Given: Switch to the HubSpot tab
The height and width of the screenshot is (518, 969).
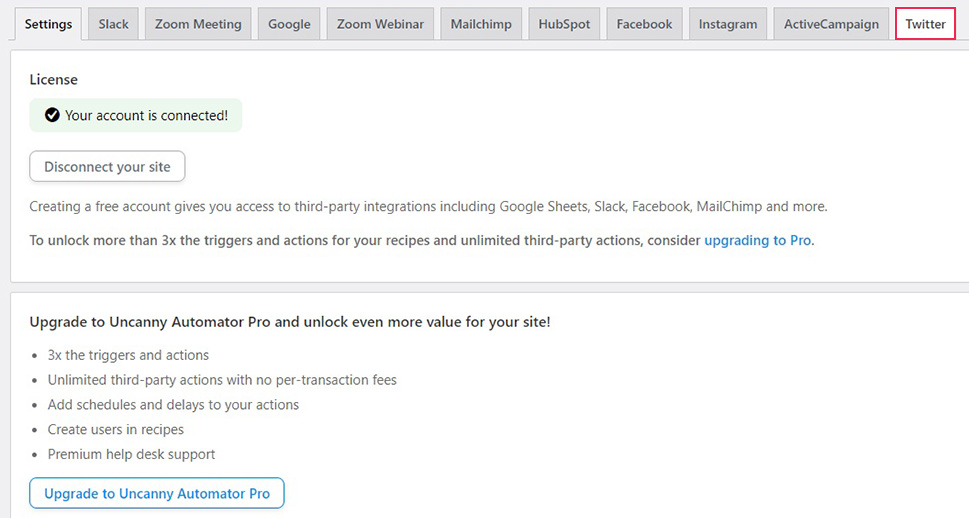Looking at the screenshot, I should (x=564, y=24).
